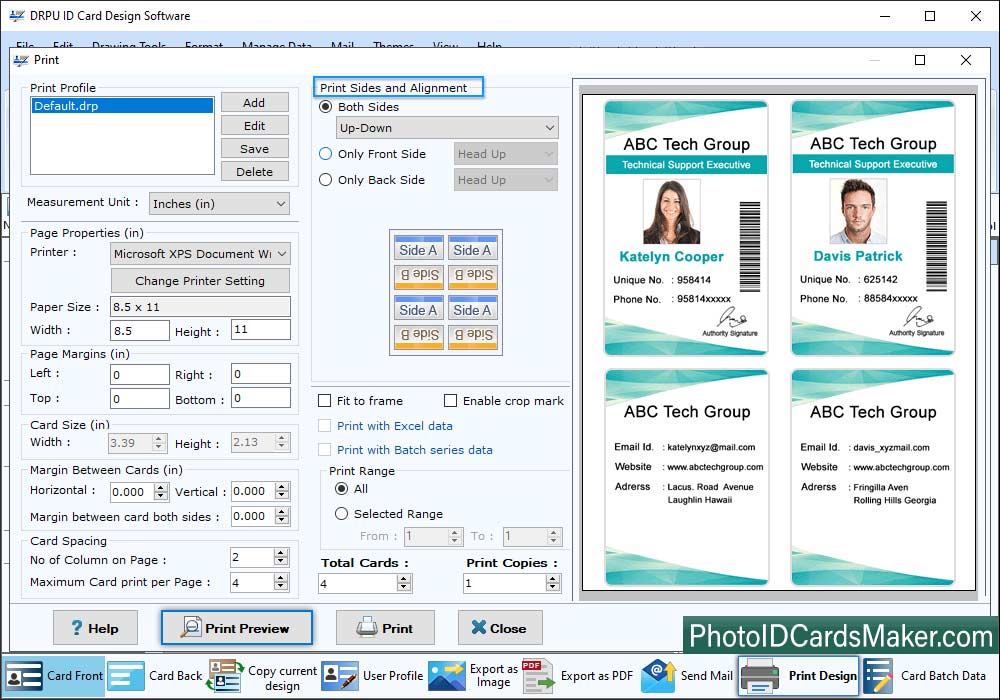This screenshot has width=1000, height=700.
Task: Open the Card Batch Data icon
Action: [878, 676]
